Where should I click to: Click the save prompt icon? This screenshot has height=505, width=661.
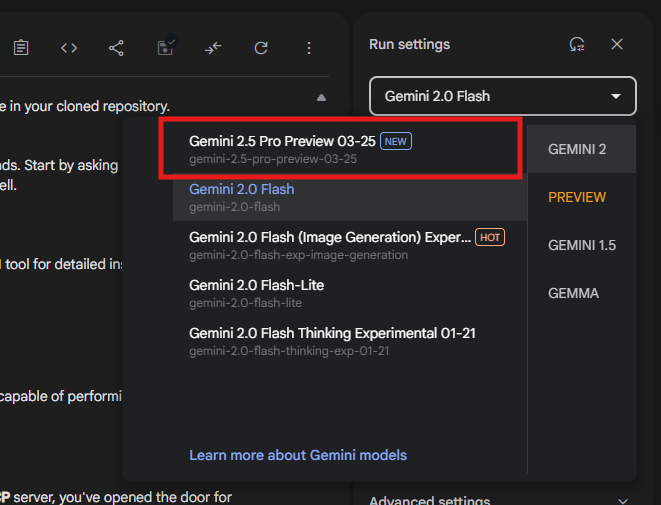click(166, 47)
